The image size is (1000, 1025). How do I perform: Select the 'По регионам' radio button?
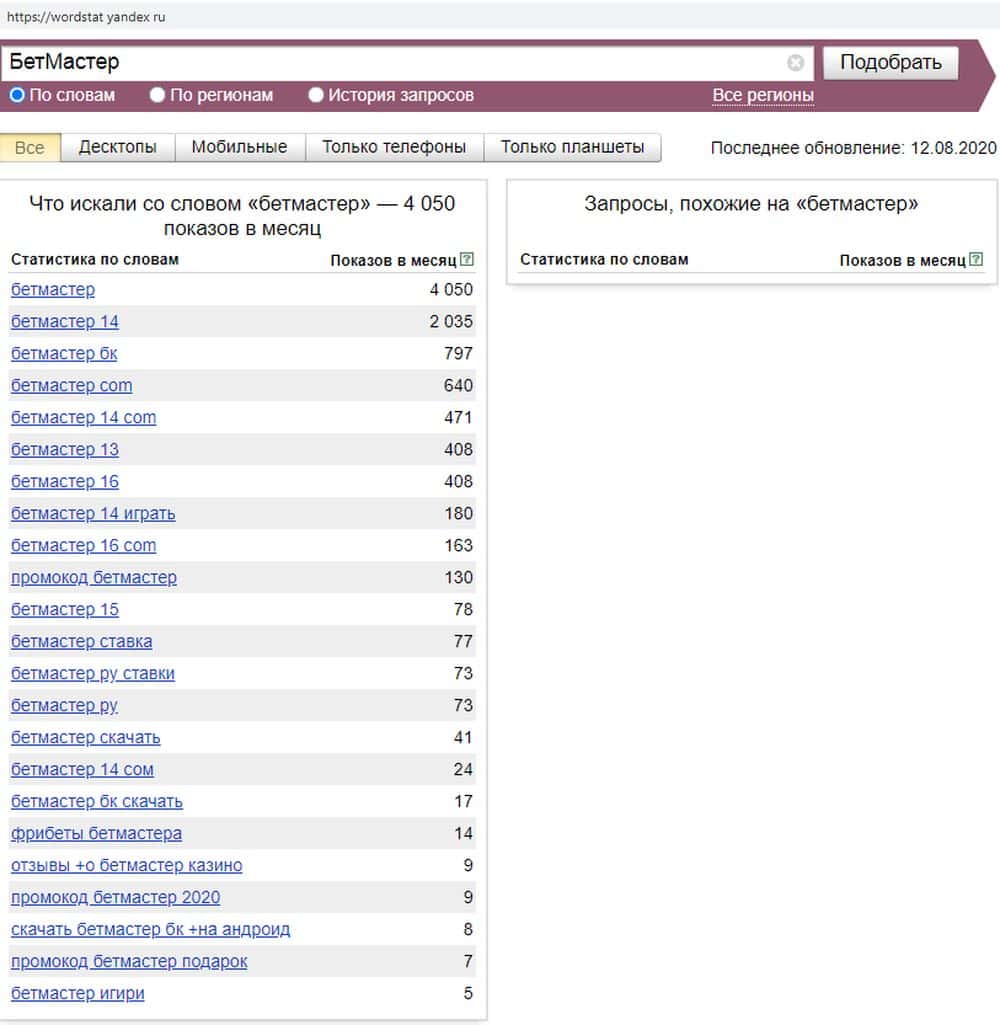pyautogui.click(x=157, y=95)
